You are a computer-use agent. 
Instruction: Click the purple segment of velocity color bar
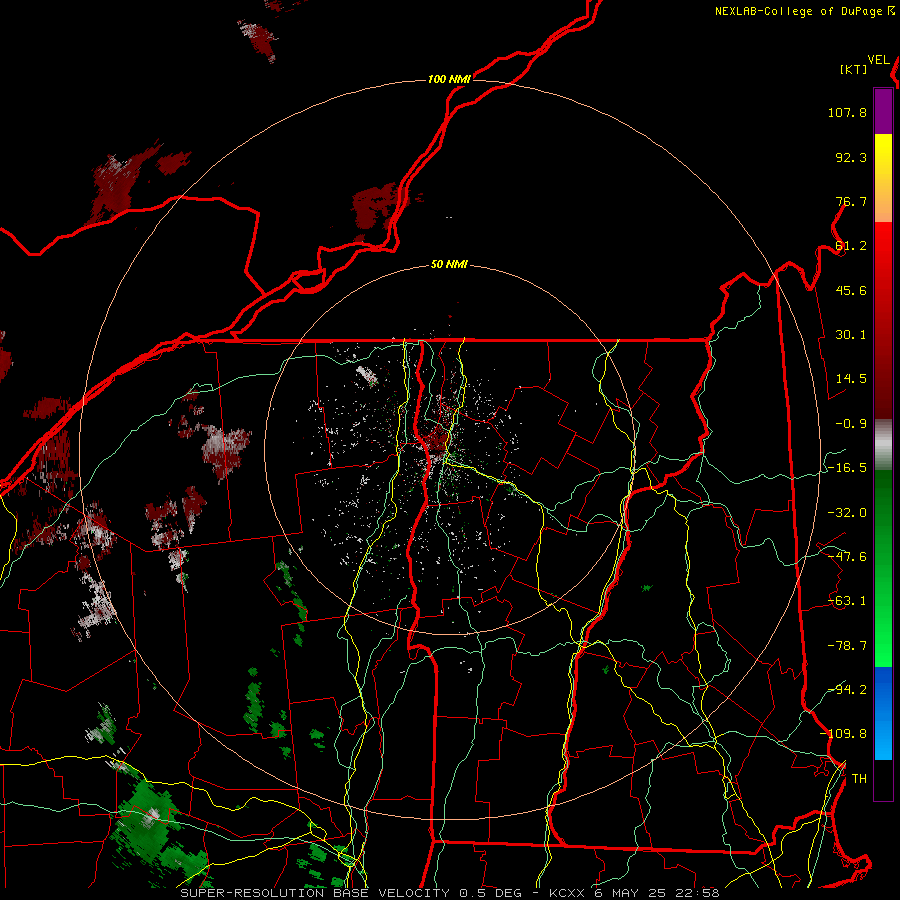[x=883, y=112]
